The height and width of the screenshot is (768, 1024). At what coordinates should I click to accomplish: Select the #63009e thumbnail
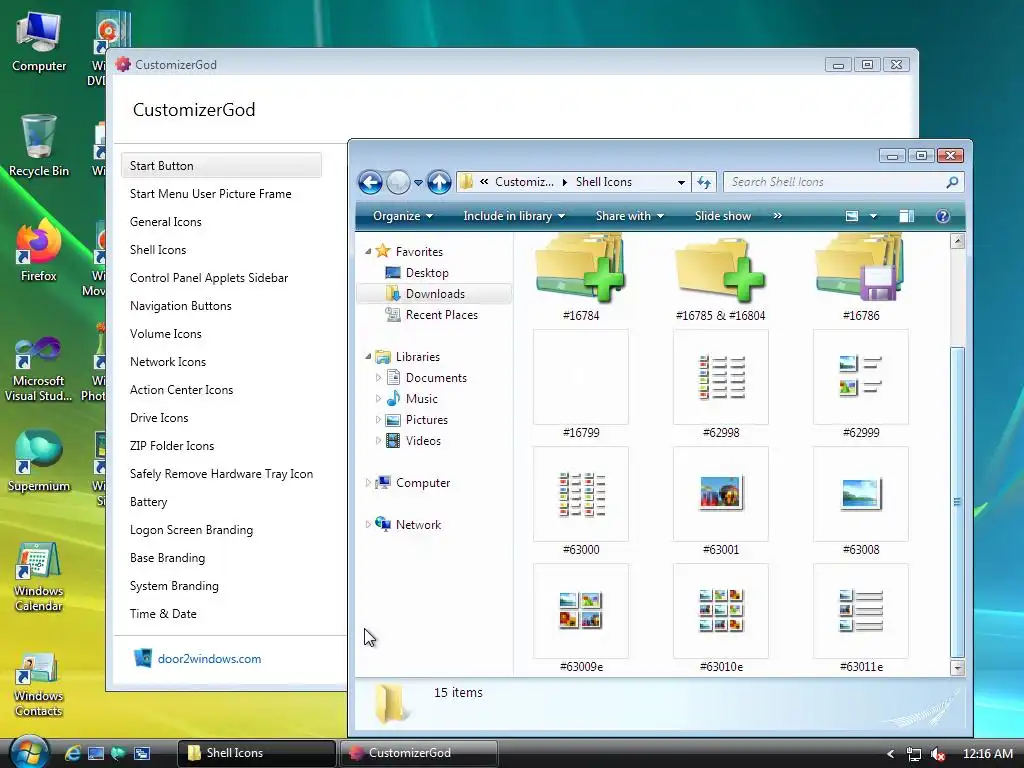581,611
